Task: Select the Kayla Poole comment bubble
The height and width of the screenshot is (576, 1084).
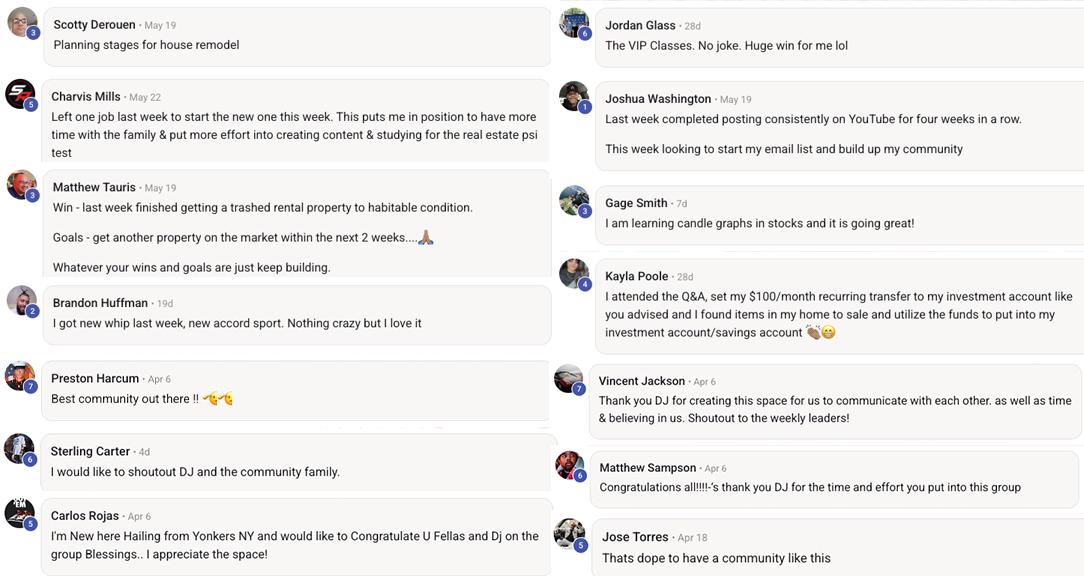Action: pyautogui.click(x=839, y=305)
